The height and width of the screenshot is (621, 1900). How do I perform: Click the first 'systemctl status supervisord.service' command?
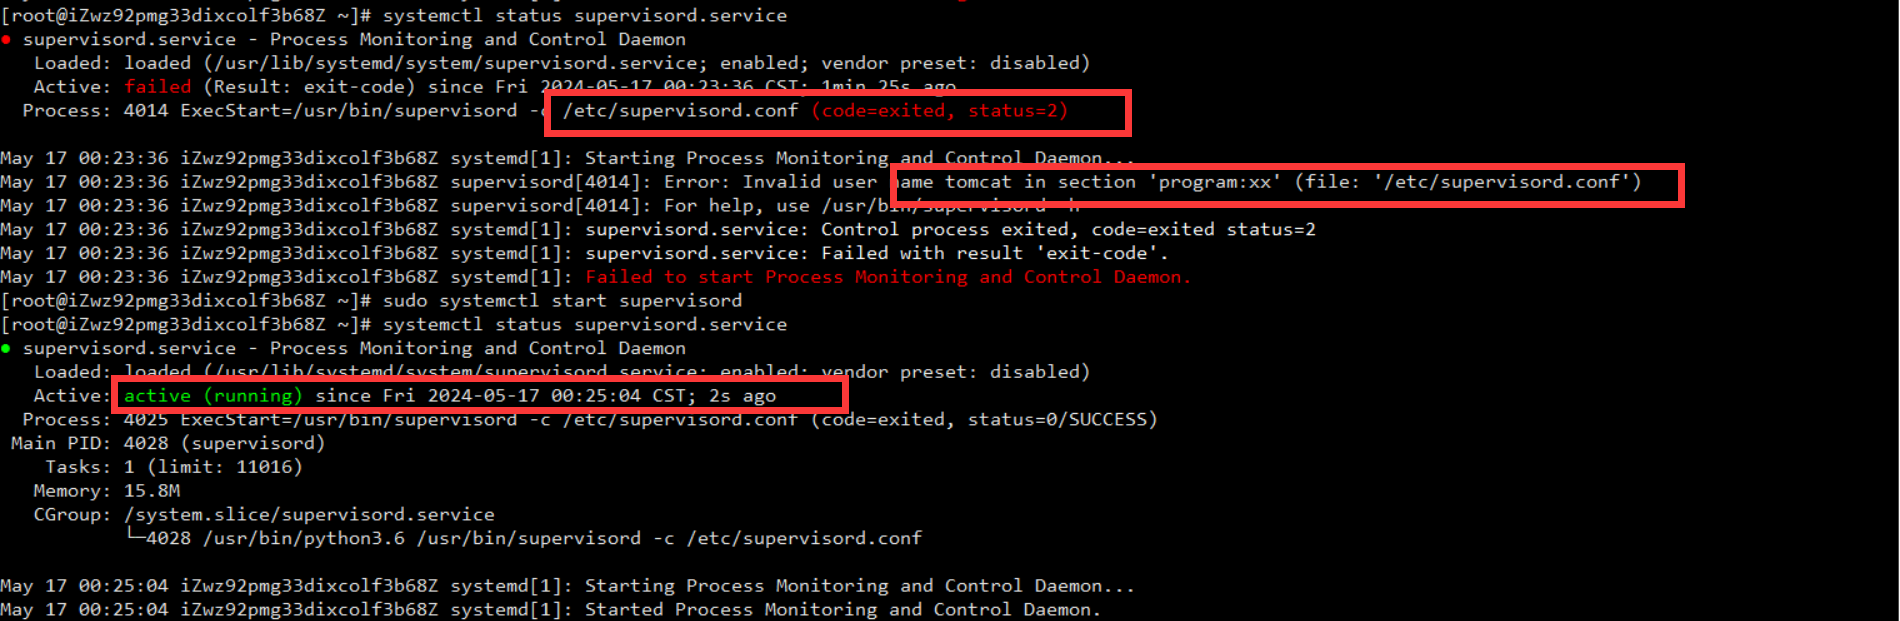coord(584,16)
